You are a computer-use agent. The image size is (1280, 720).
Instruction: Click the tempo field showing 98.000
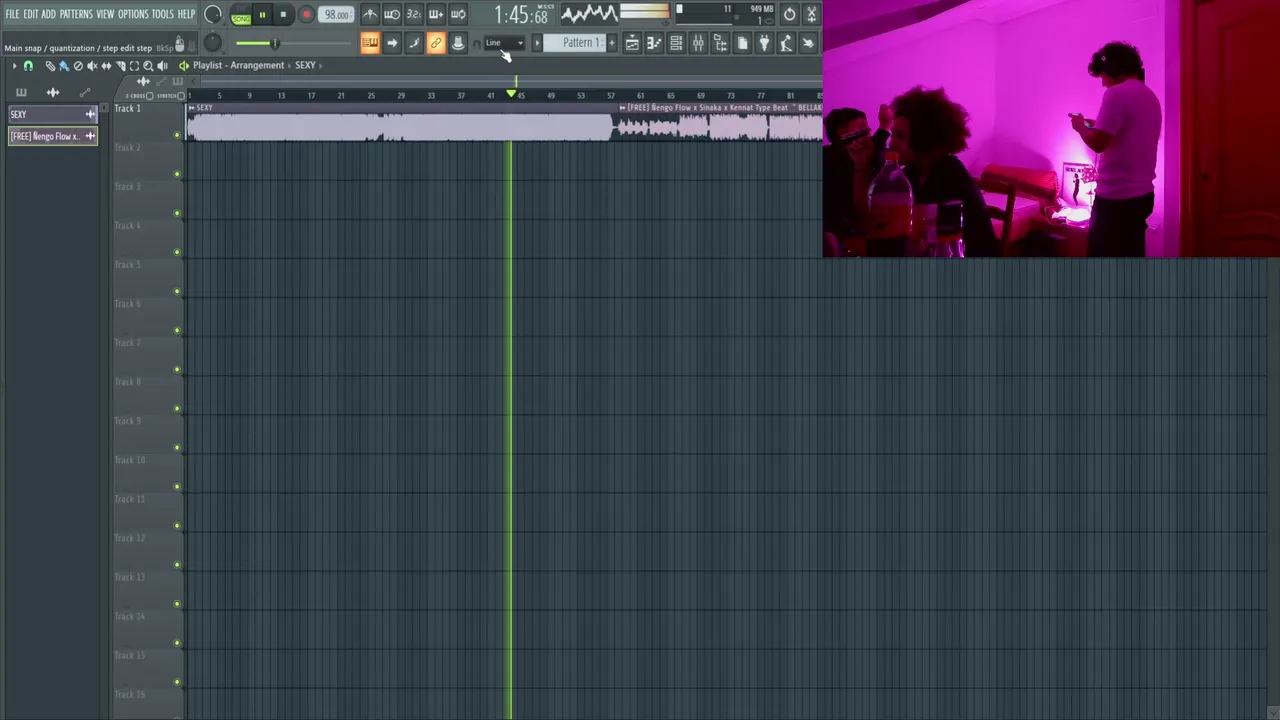click(x=336, y=15)
